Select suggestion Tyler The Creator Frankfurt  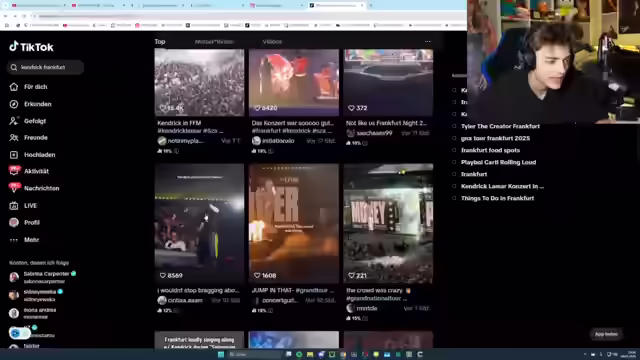pos(500,127)
